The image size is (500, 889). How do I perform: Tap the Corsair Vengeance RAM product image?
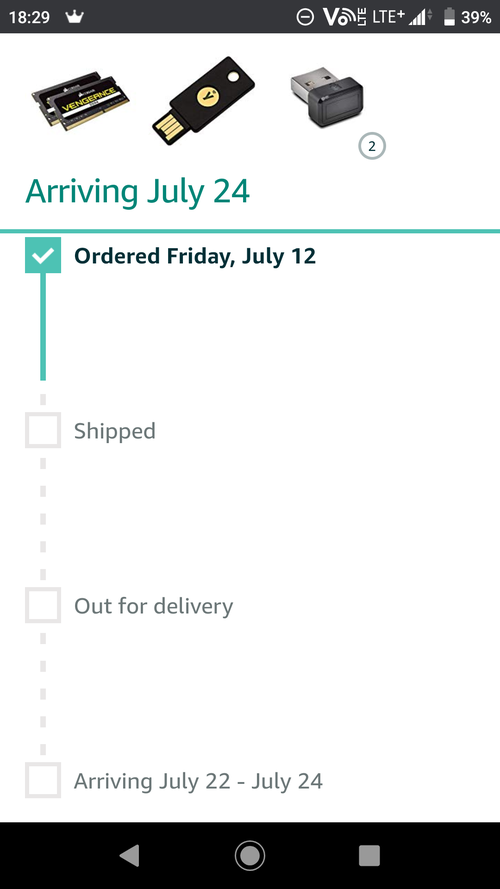coord(79,100)
